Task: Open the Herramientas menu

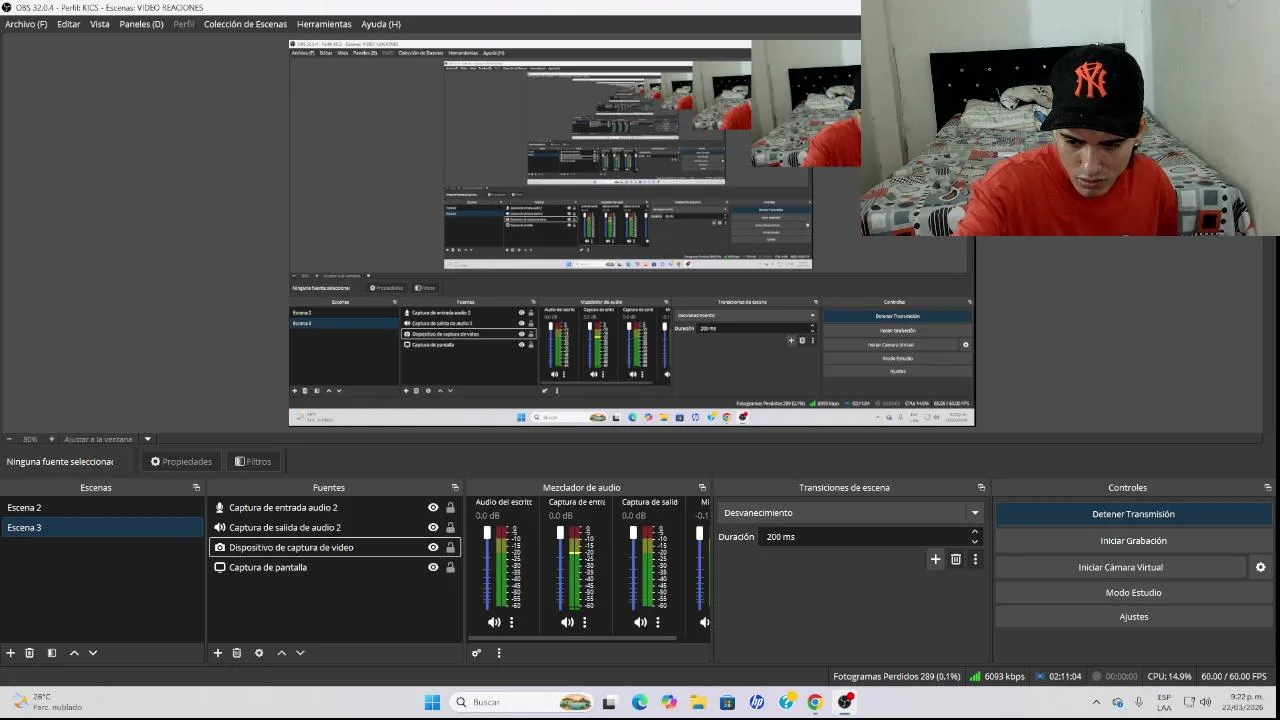Action: tap(324, 24)
